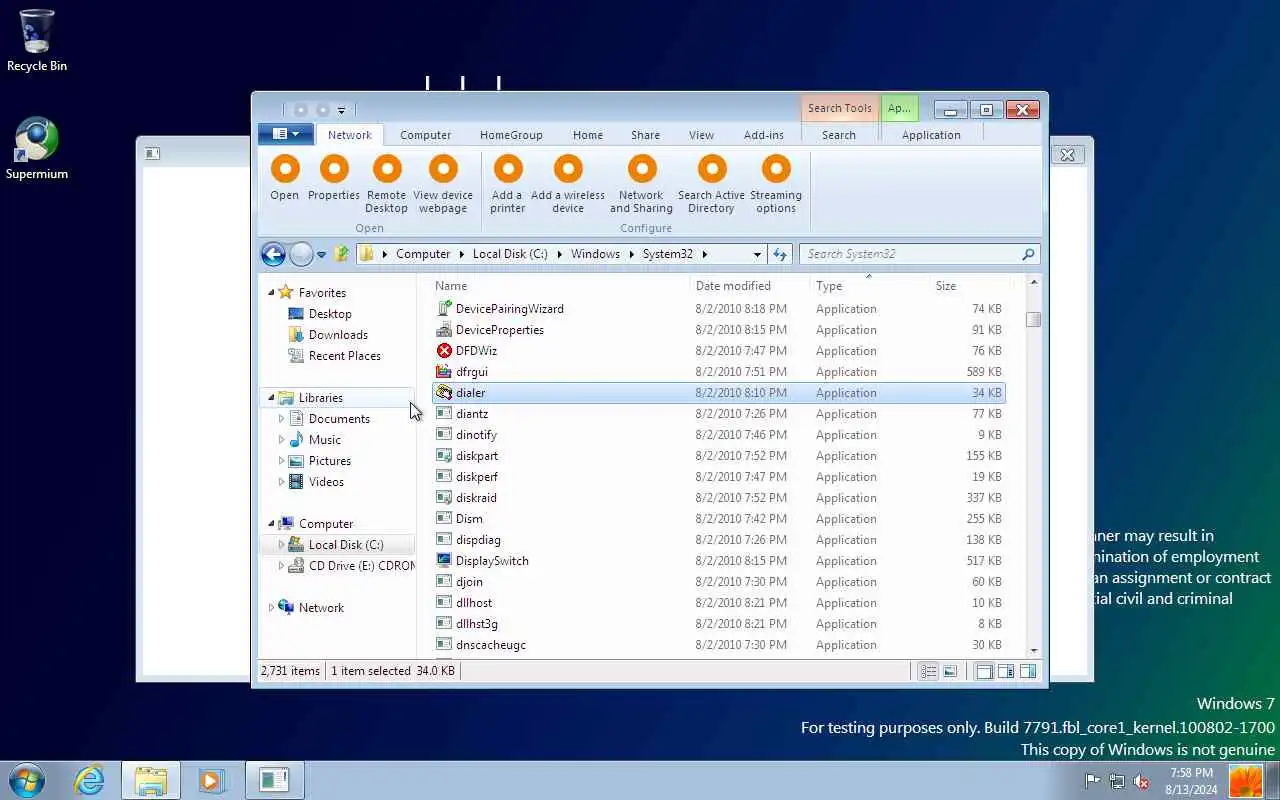Click the muted volume tray icon

pyautogui.click(x=1141, y=781)
